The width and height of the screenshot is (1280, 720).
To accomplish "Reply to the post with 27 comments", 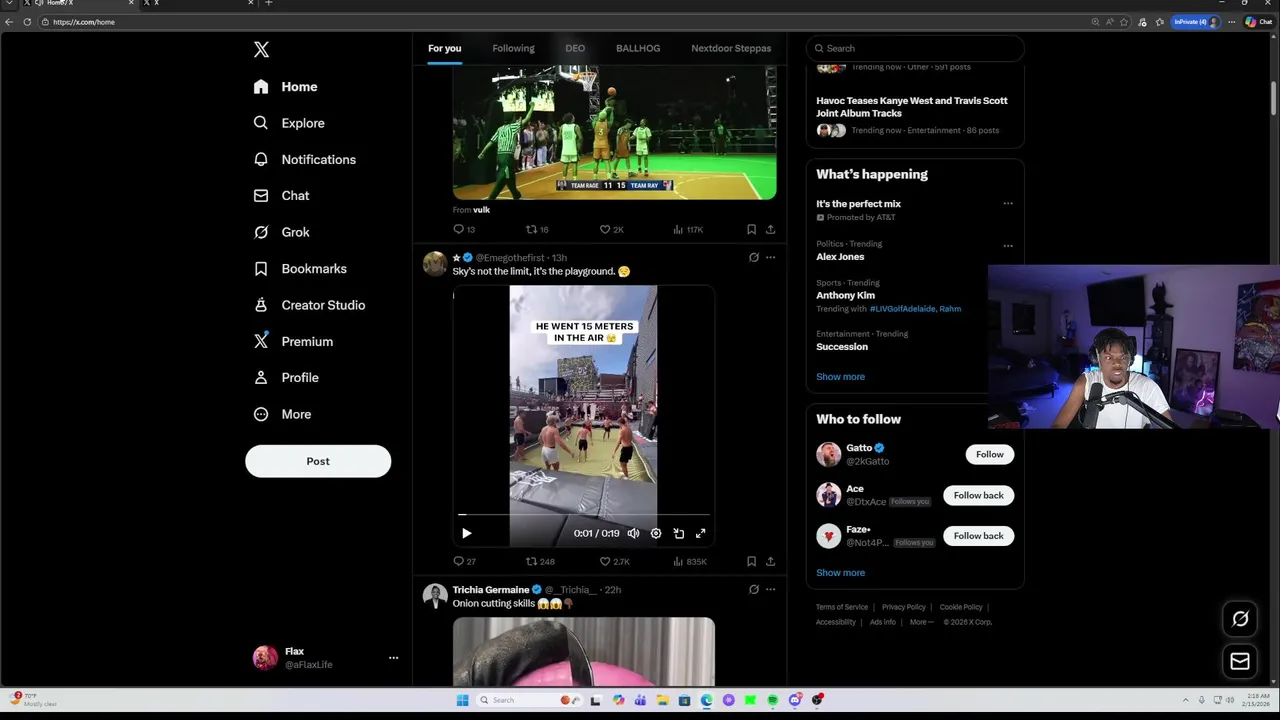I will [x=464, y=561].
